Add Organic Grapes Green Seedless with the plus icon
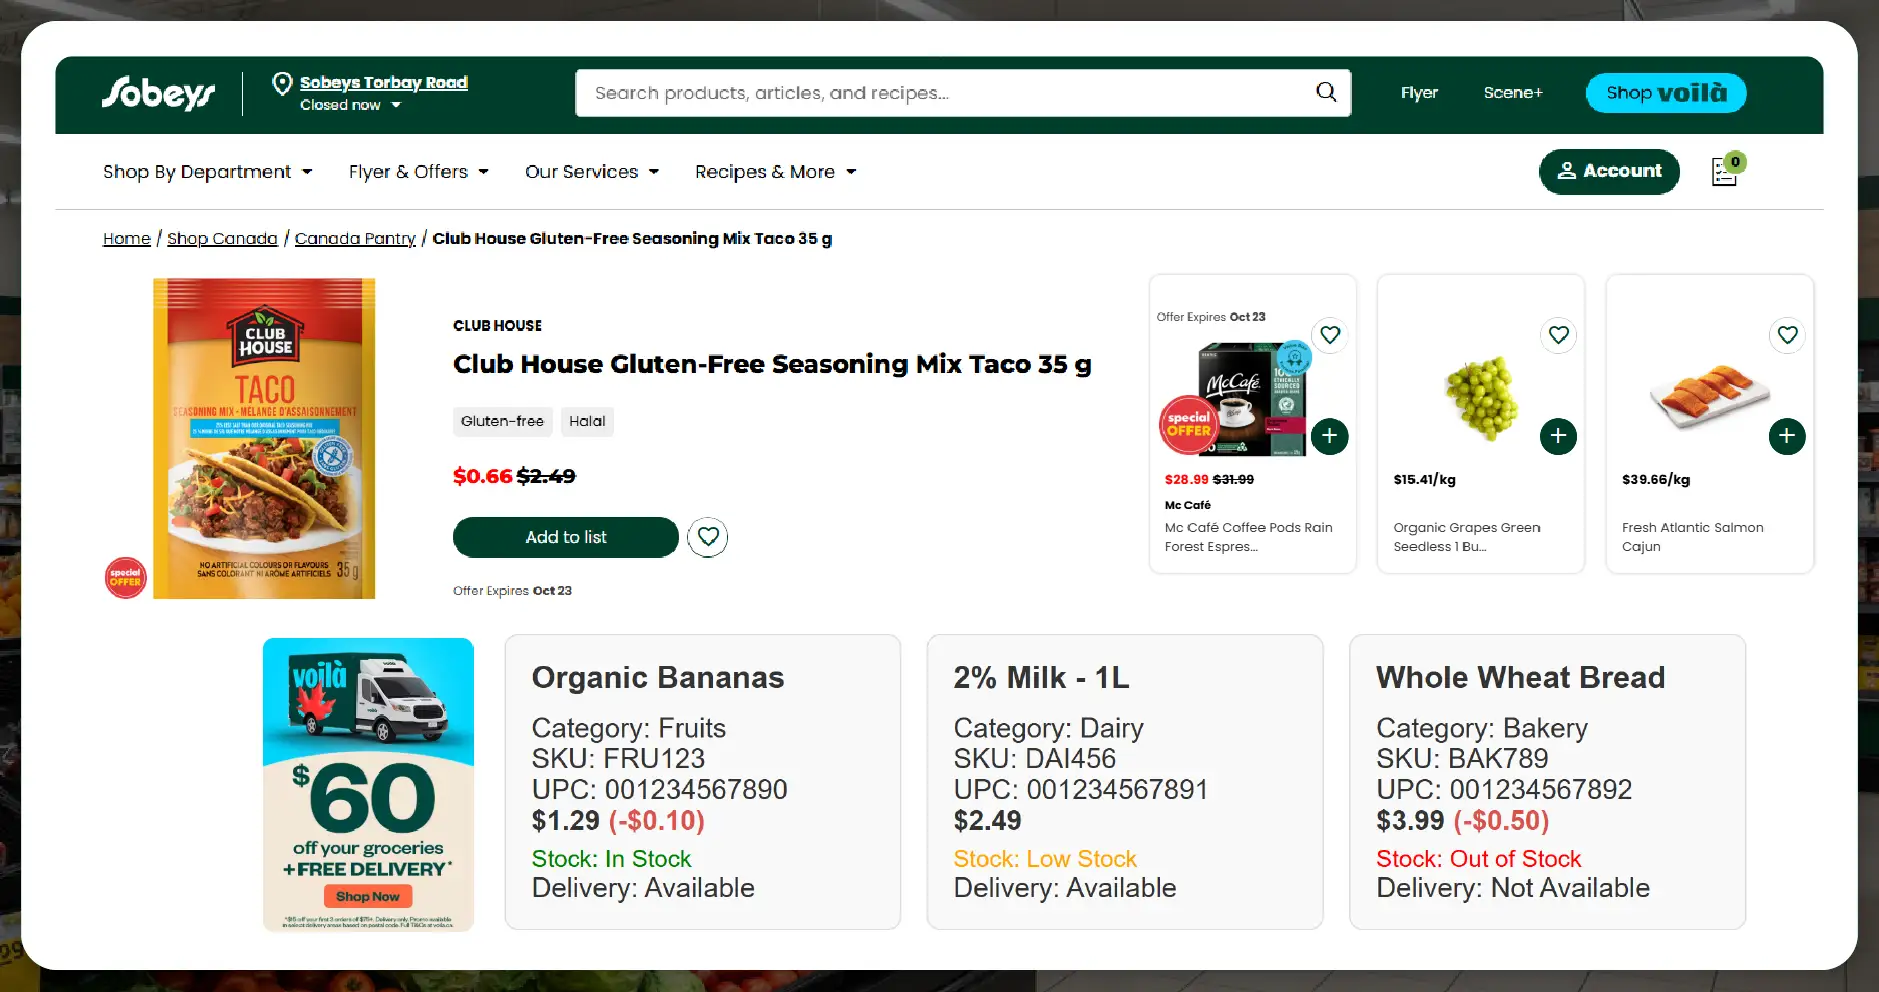Screen dimensions: 1879x992 pos(1558,435)
